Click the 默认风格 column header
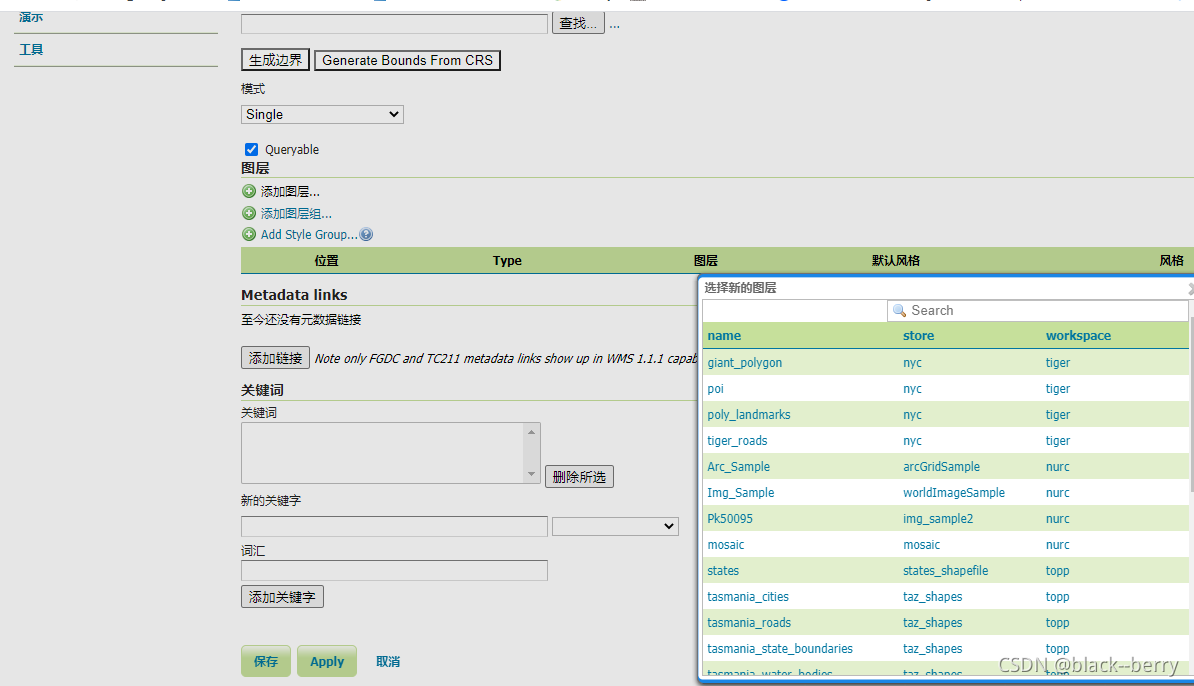Viewport: 1194px width, 686px height. coord(896,260)
